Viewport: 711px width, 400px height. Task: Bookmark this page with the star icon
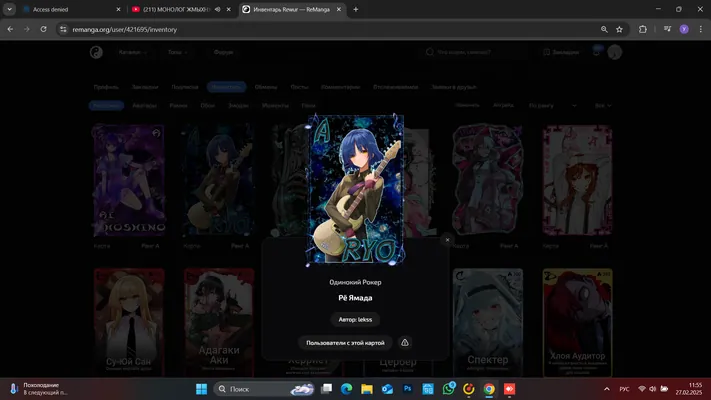(619, 29)
